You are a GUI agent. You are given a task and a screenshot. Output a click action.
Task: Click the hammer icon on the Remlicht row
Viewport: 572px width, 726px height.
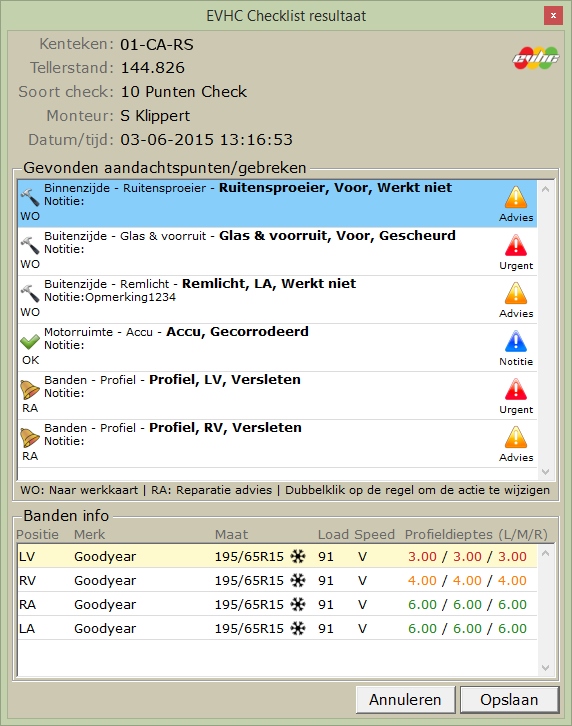point(30,294)
